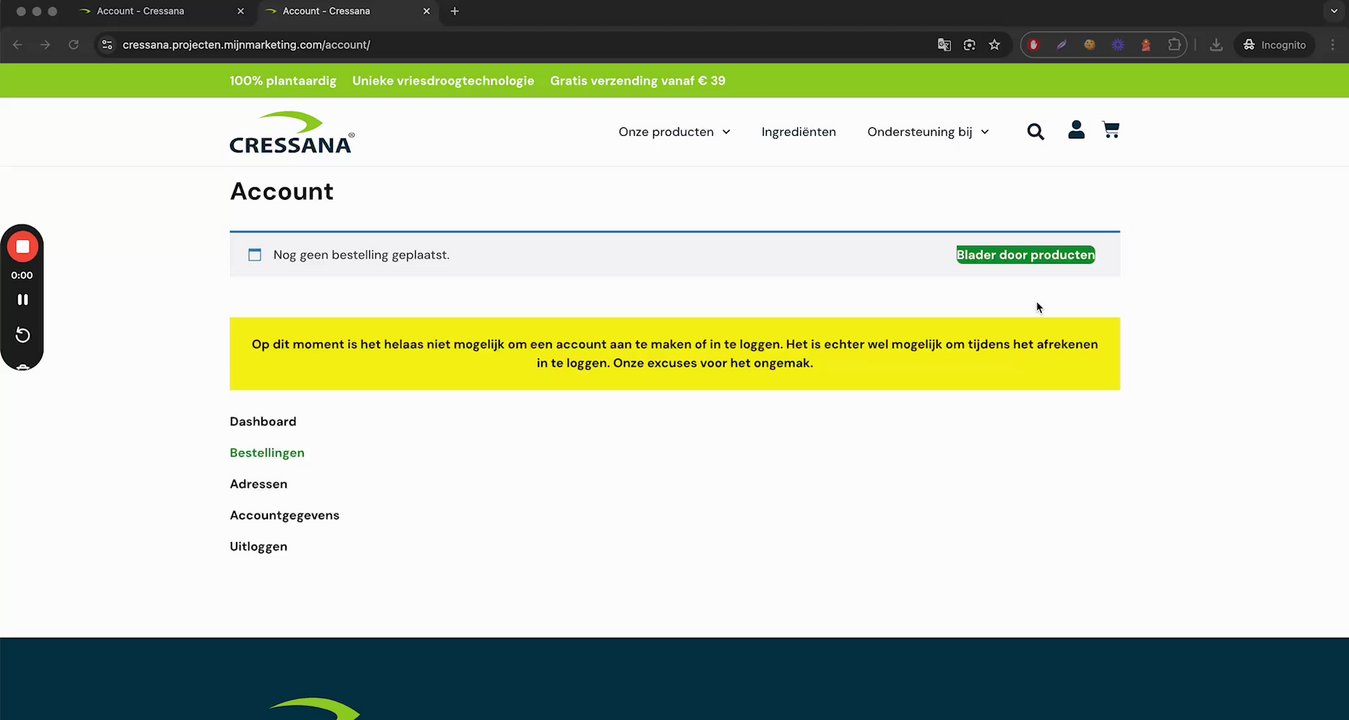Open the shopping cart icon
Screen dimensions: 1349x720
(x=1111, y=130)
